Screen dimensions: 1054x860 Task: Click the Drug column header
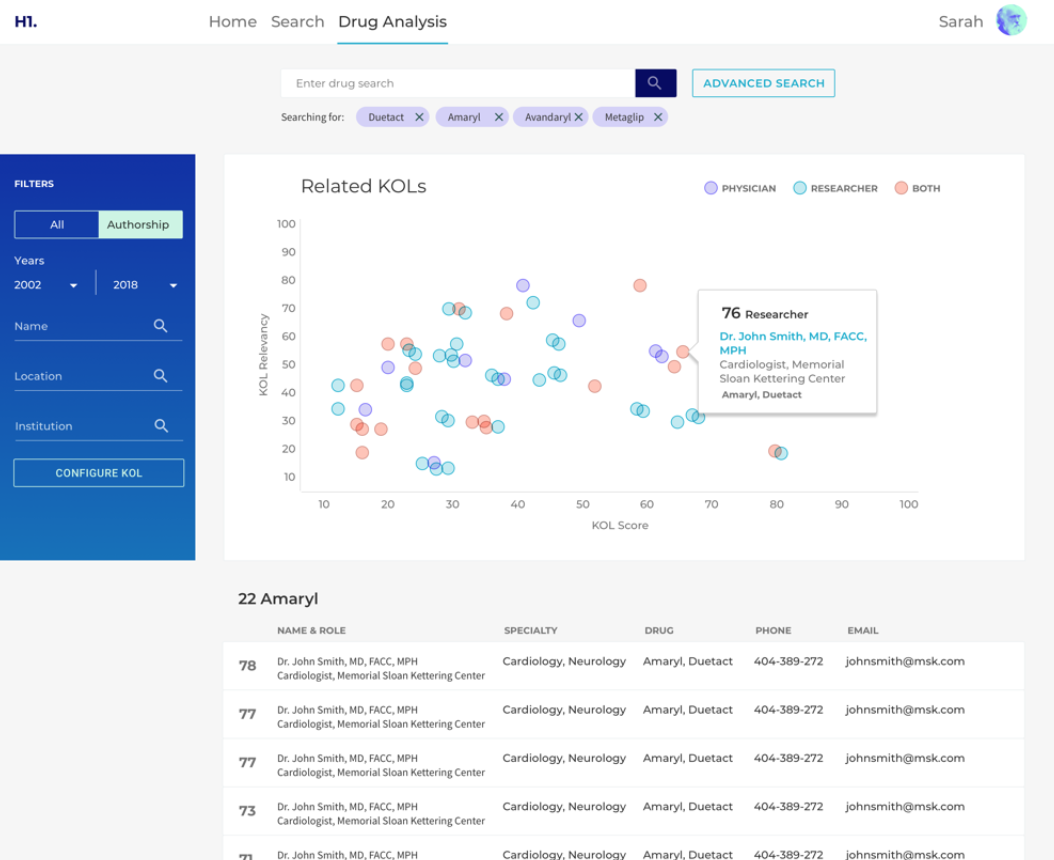[x=659, y=630]
